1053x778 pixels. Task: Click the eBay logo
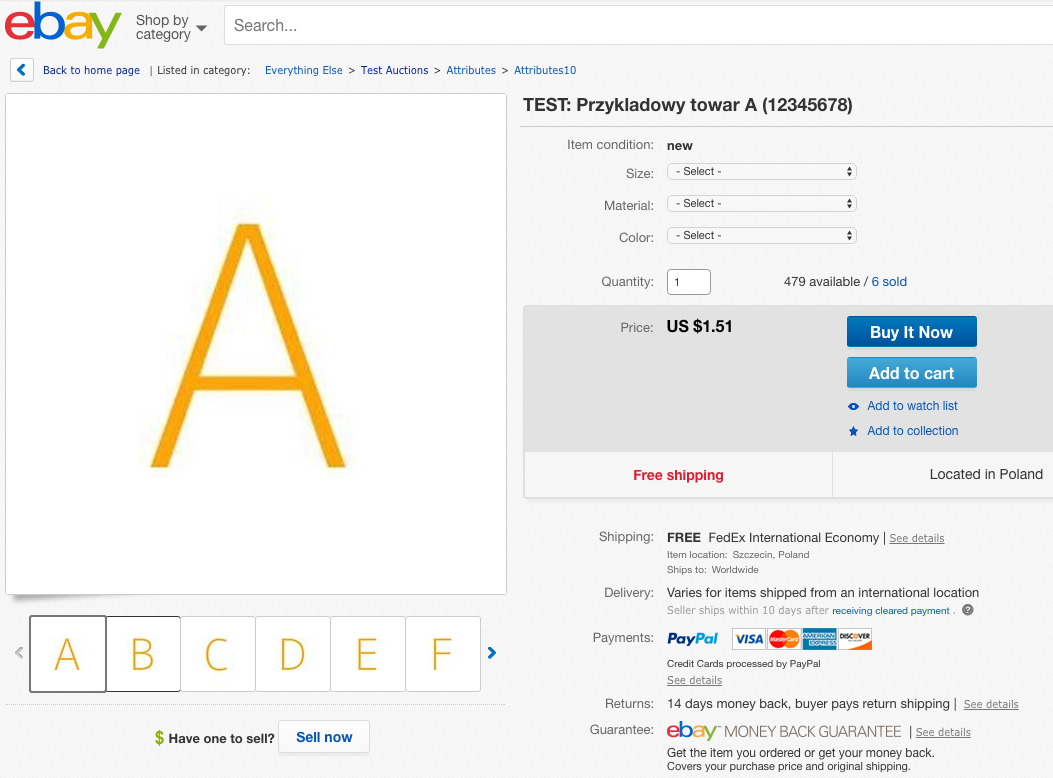pyautogui.click(x=62, y=26)
